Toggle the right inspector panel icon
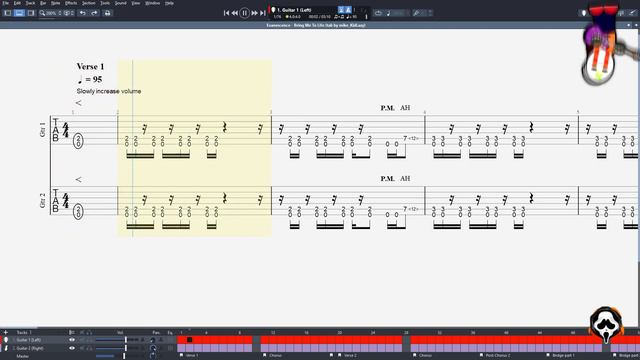The width and height of the screenshot is (640, 360). tap(31, 13)
